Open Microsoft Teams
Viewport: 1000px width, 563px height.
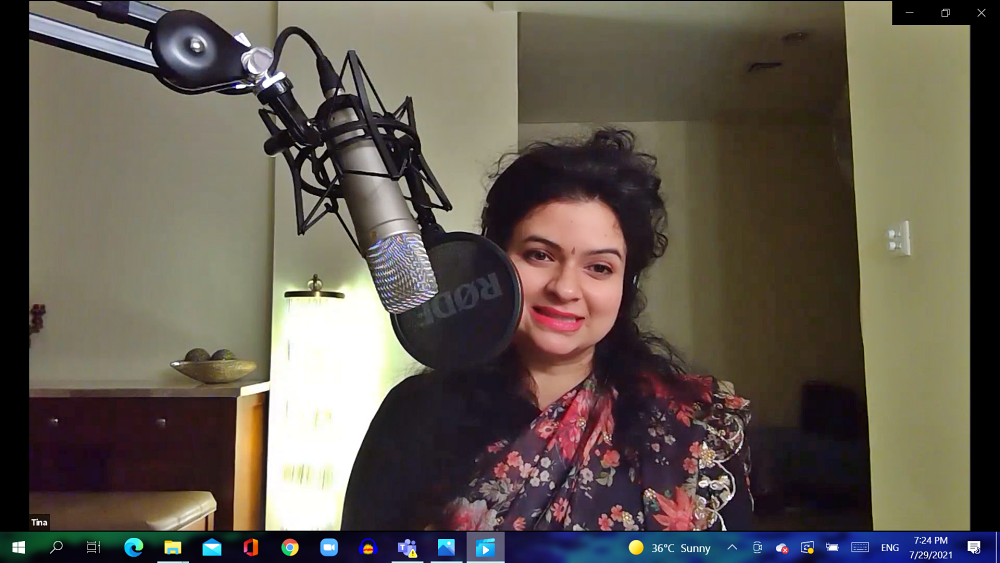[407, 547]
